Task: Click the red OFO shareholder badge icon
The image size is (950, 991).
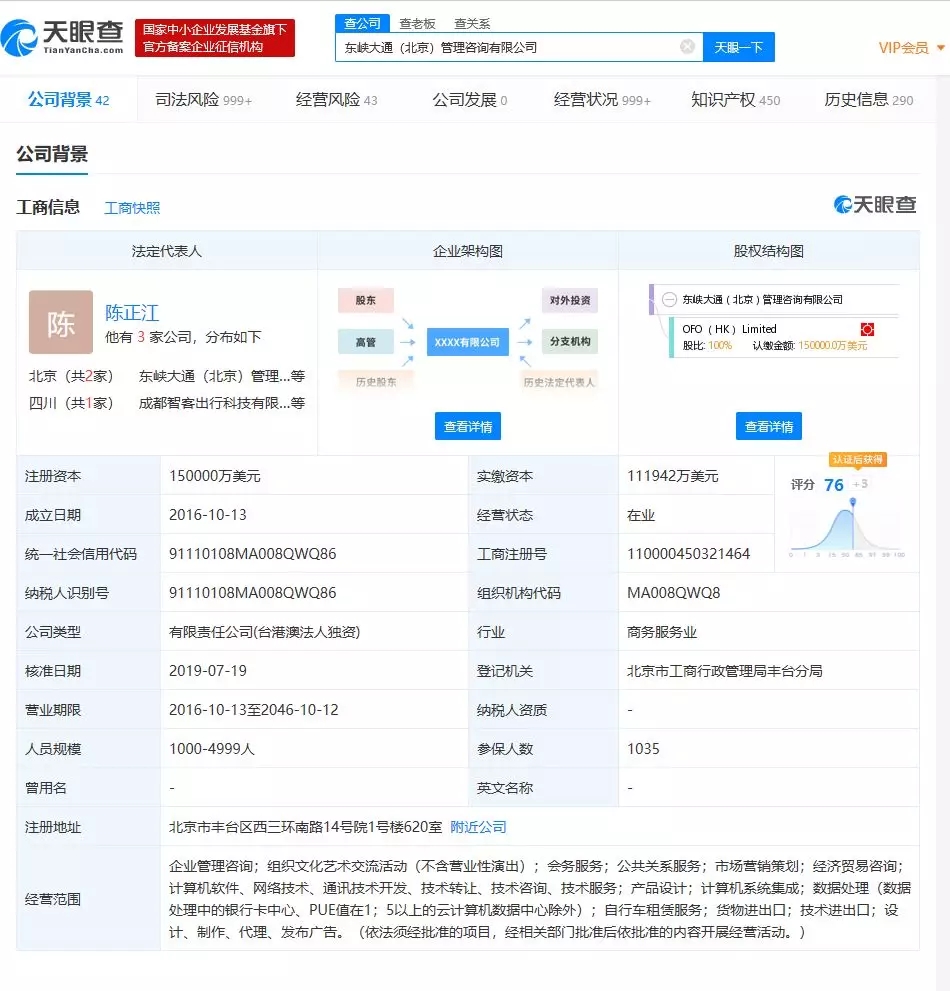Action: coord(867,329)
